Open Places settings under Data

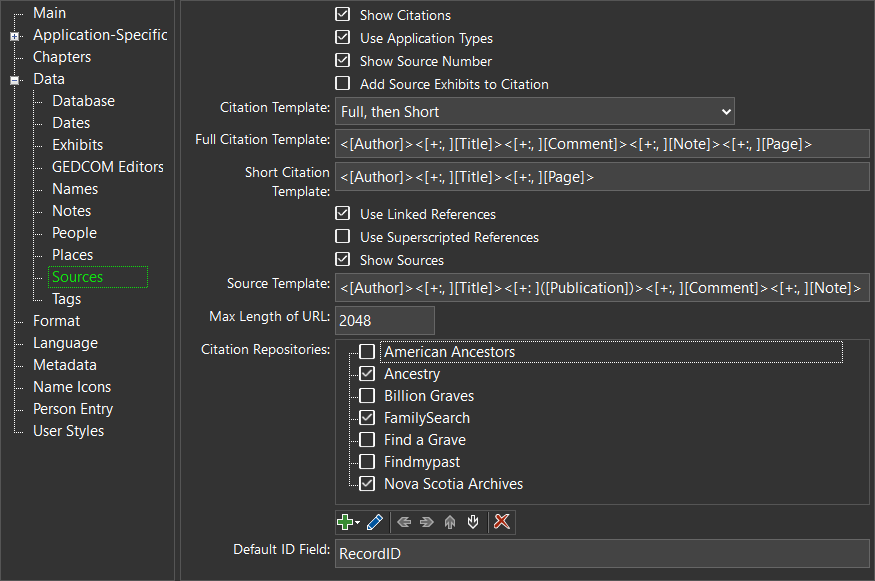coord(73,255)
